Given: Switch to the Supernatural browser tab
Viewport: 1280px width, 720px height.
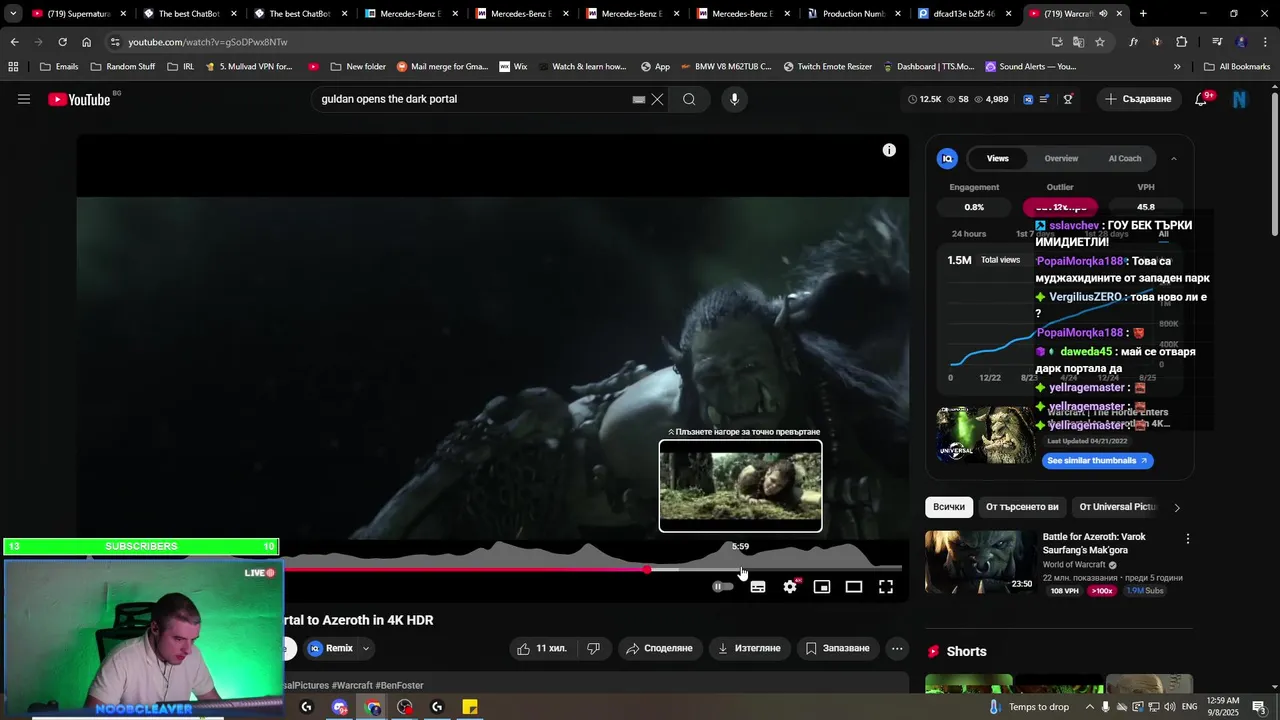Looking at the screenshot, I should (x=78, y=14).
